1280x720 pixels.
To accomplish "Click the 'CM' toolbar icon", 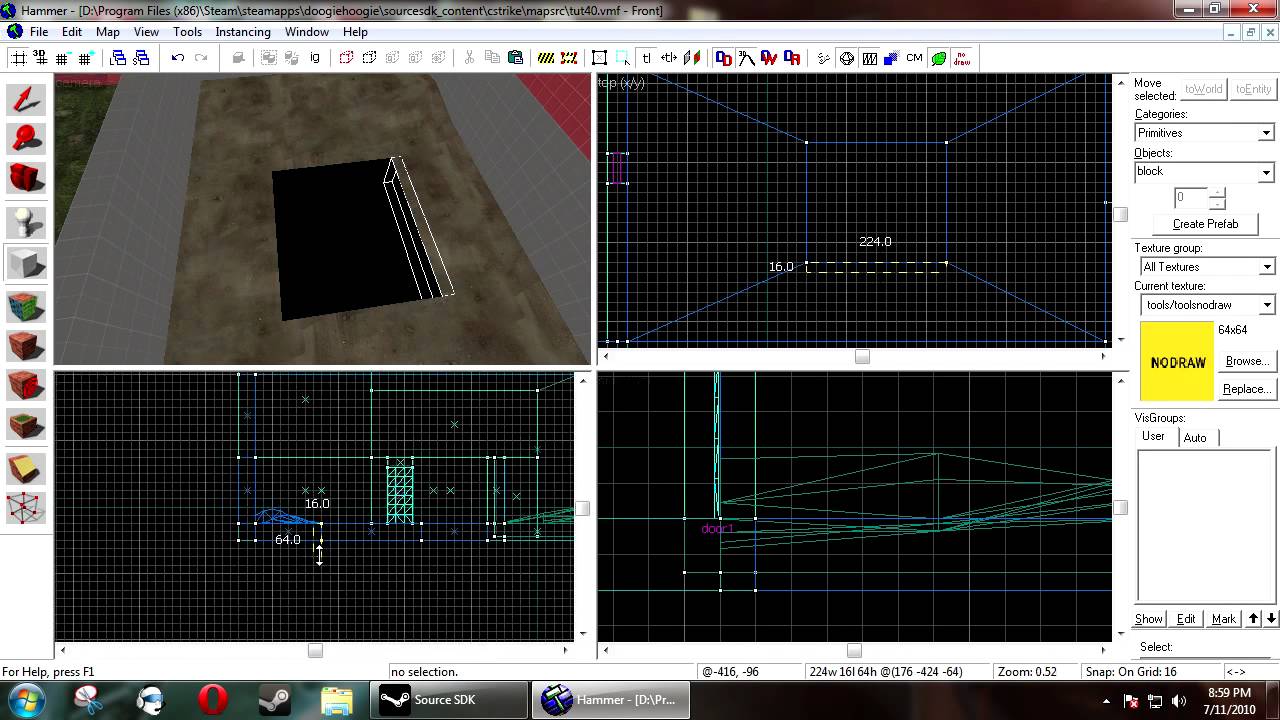I will point(914,58).
